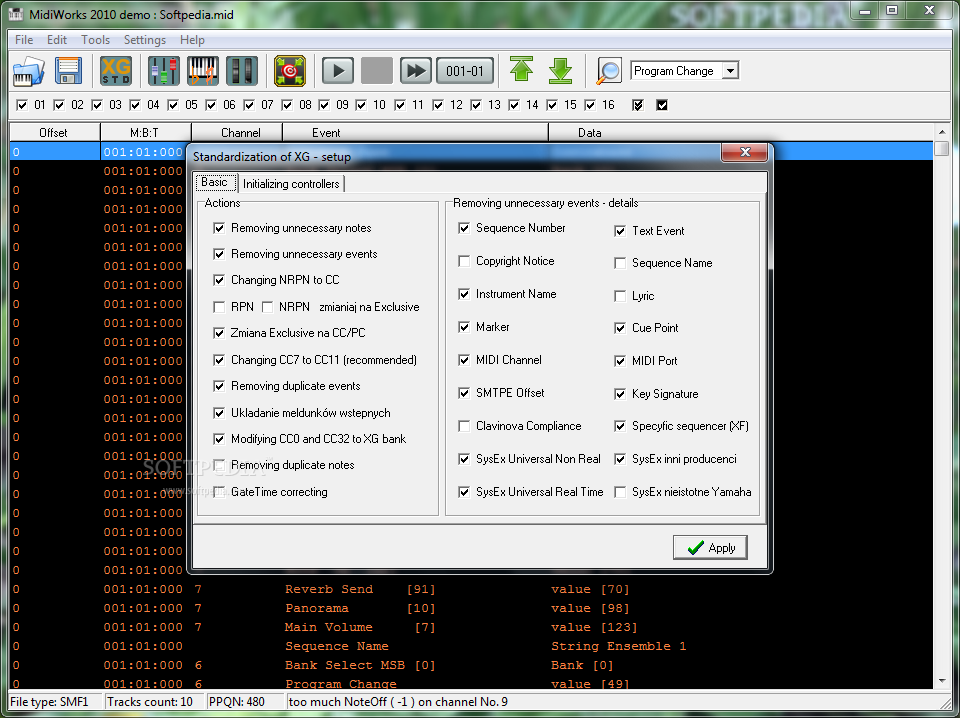This screenshot has height=718, width=960.
Task: Enable SysEx nieistotne Yamaha
Action: click(x=620, y=492)
